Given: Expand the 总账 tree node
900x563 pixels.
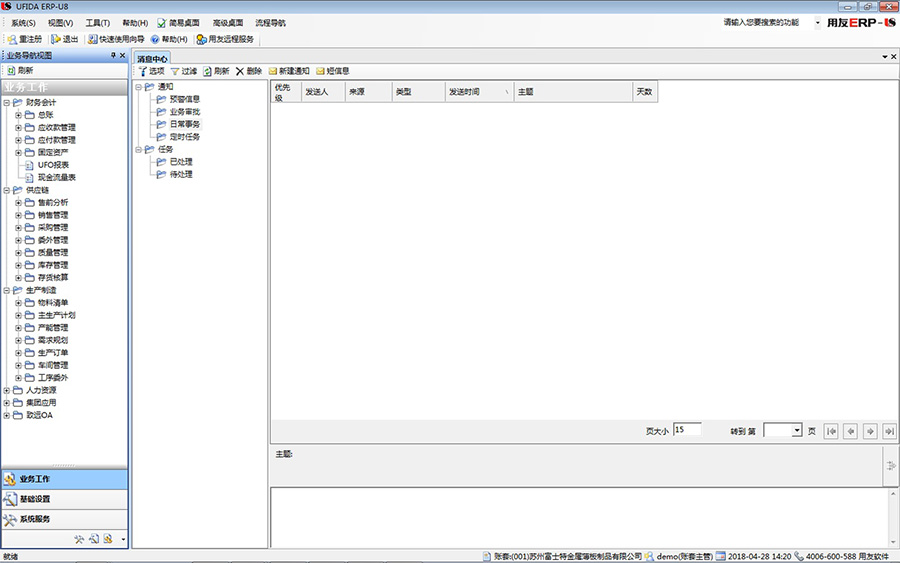Looking at the screenshot, I should 18,115.
